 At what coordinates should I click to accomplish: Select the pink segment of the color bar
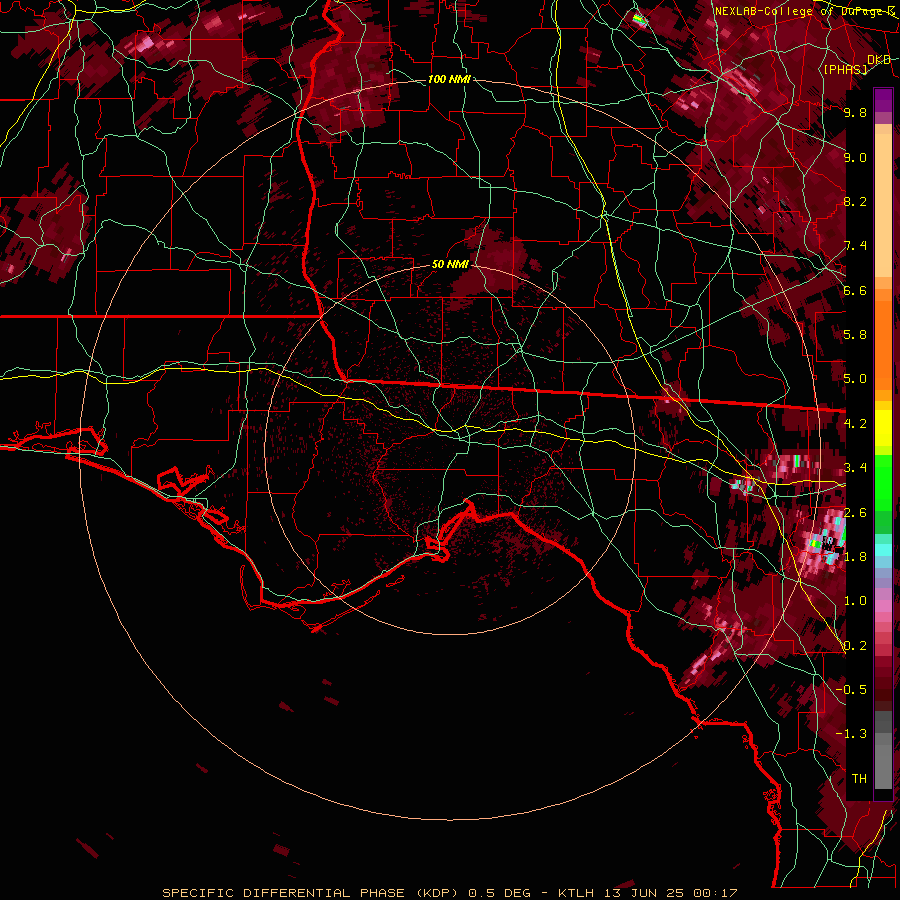tap(883, 606)
